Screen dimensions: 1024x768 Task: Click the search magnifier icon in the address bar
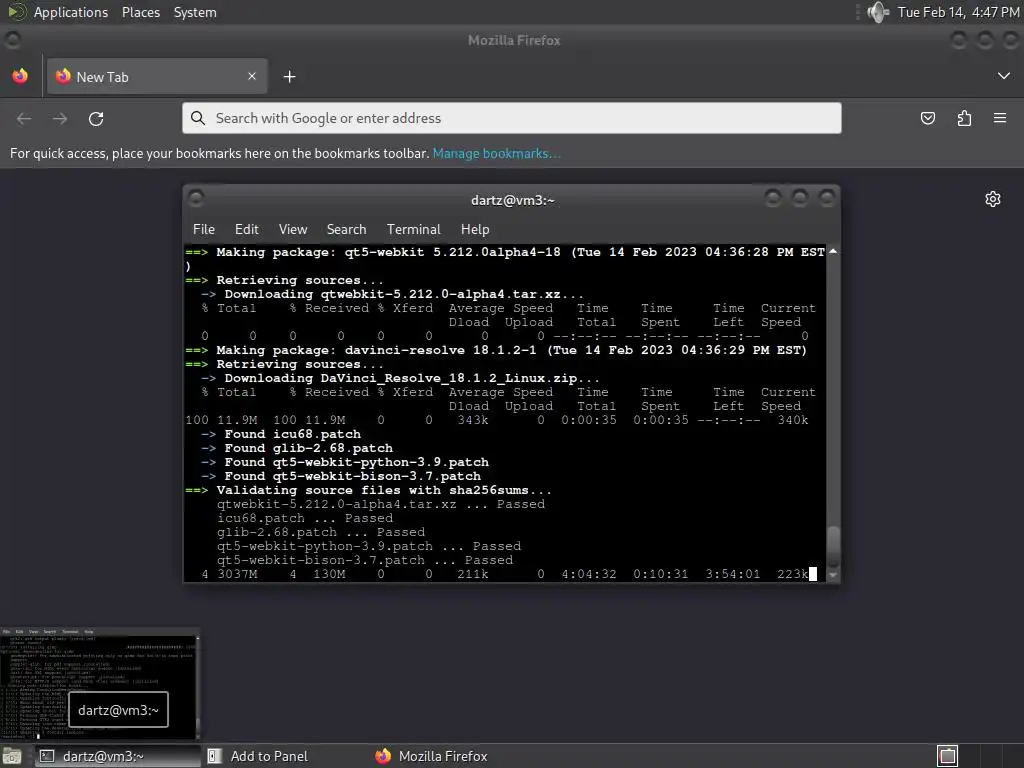coord(197,118)
